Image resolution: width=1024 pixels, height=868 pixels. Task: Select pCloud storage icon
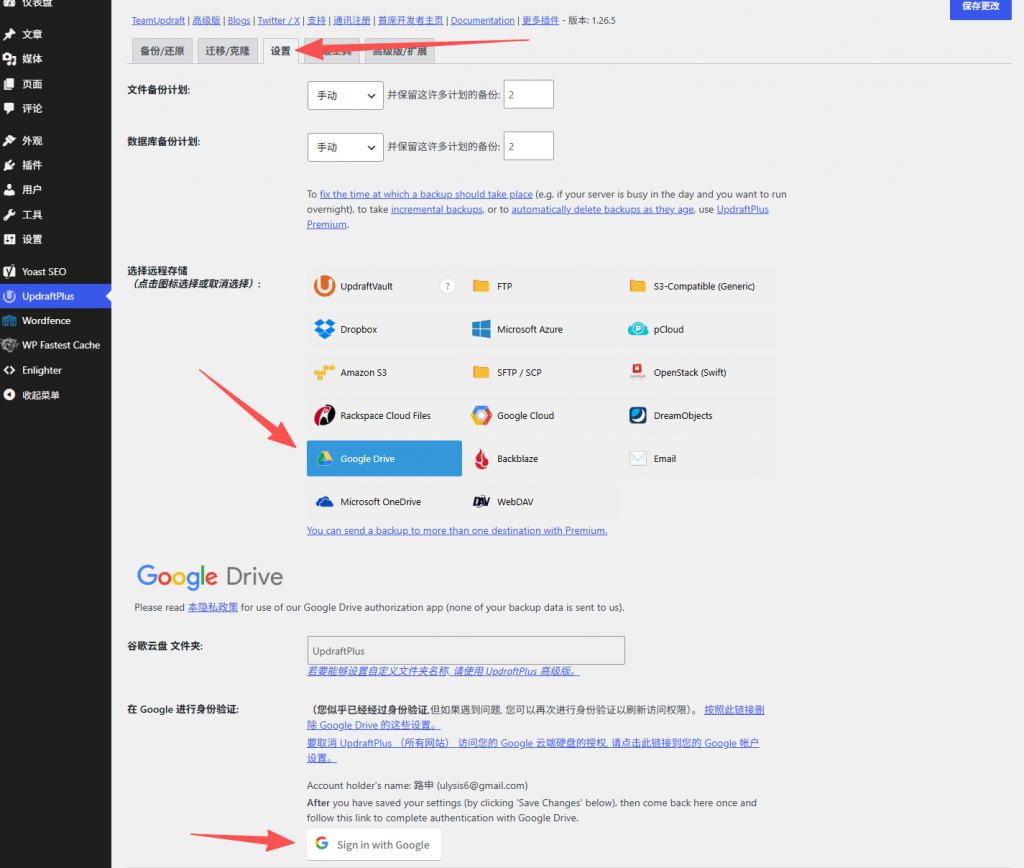(x=637, y=329)
